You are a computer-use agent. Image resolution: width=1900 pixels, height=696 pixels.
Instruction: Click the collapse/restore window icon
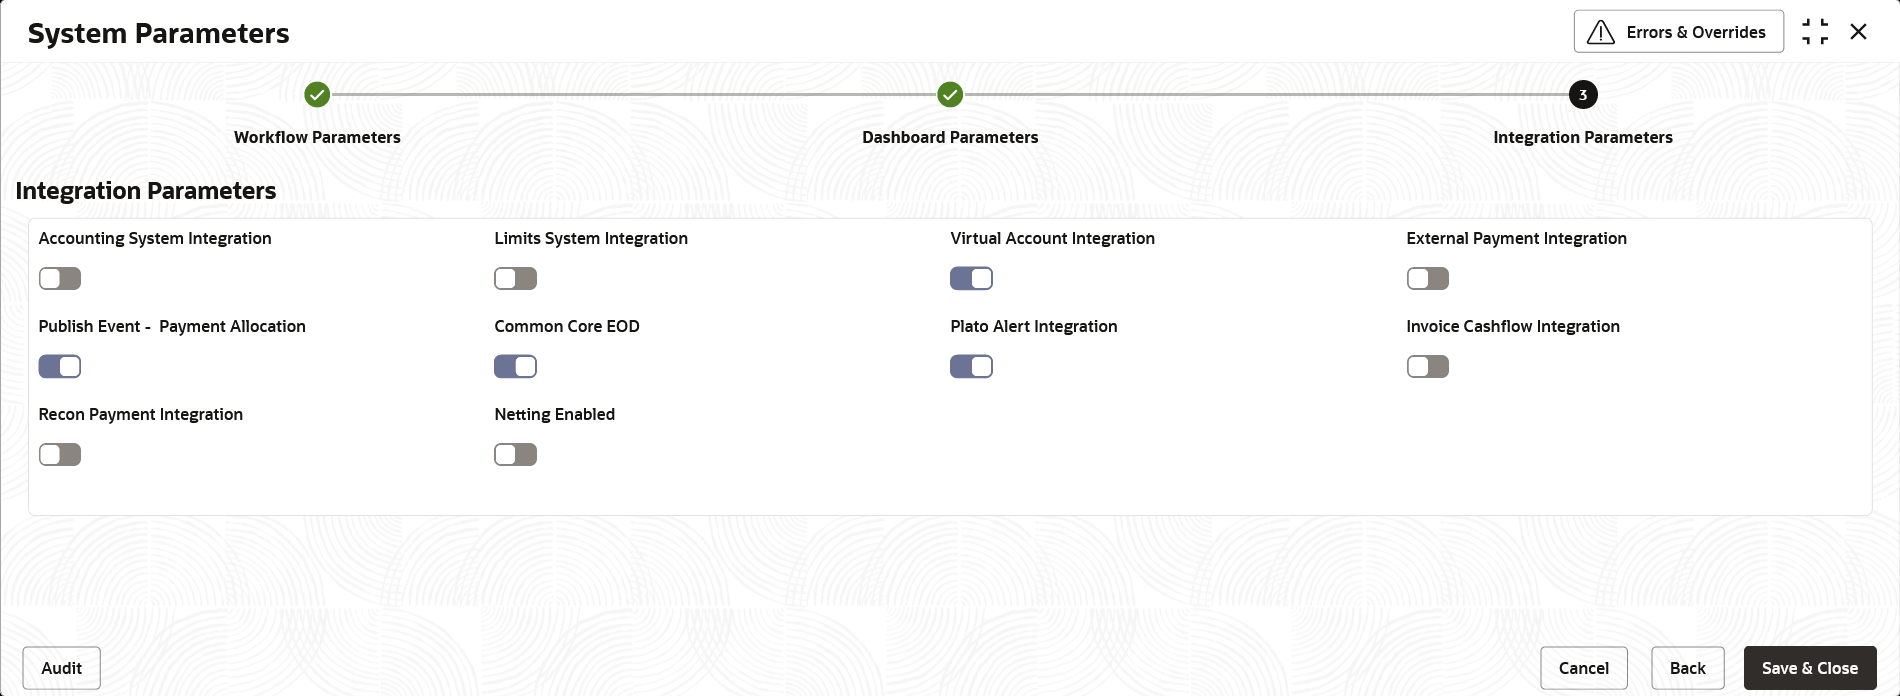coord(1815,32)
